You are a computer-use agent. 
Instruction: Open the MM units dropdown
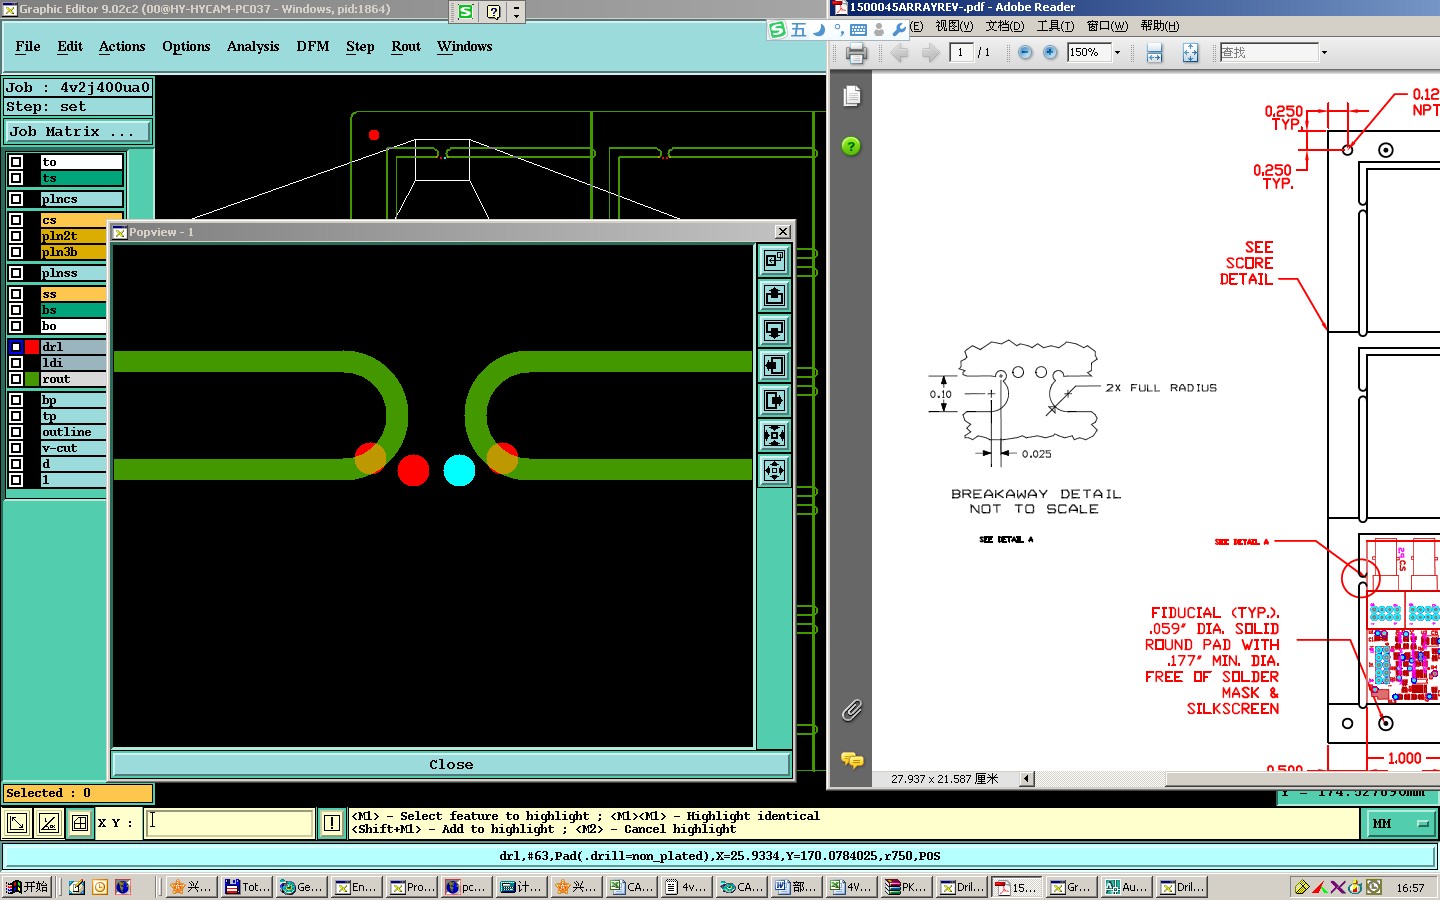click(1400, 823)
